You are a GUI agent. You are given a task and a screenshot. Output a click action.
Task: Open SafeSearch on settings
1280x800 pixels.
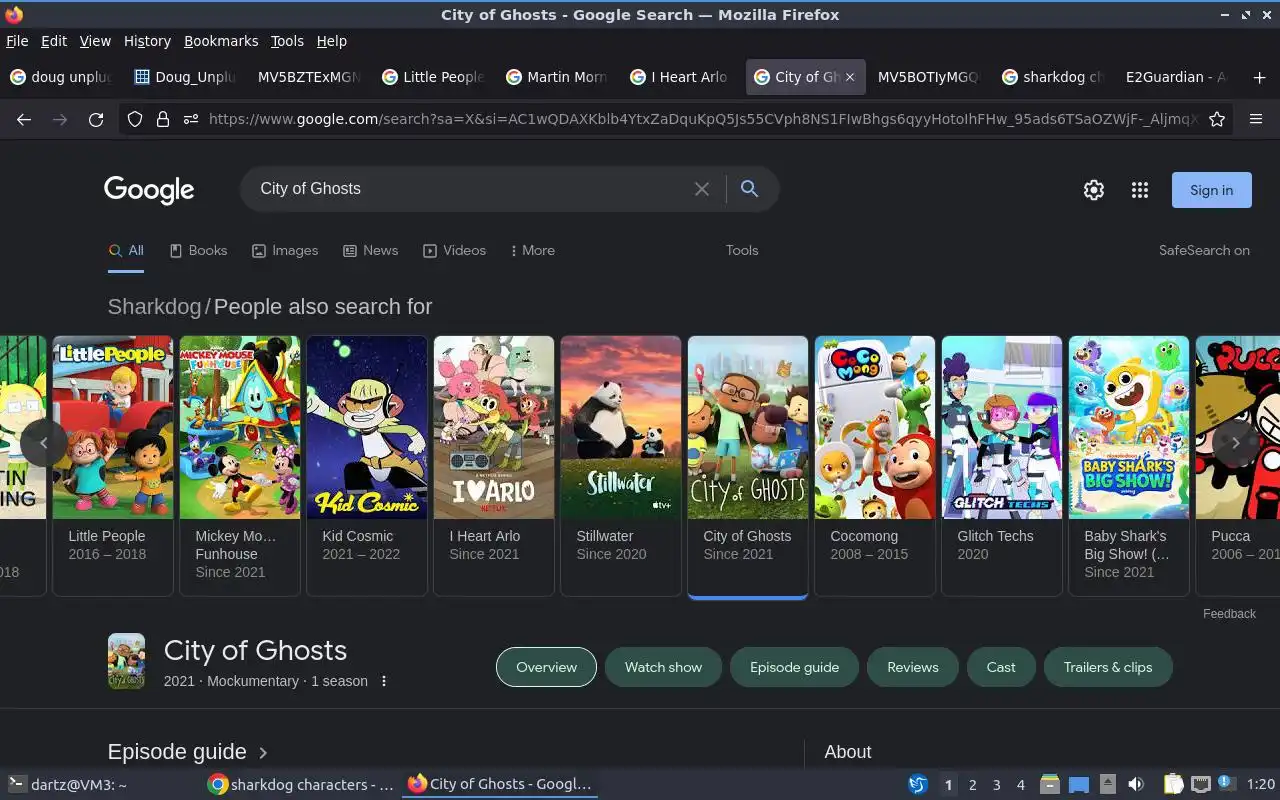1204,251
